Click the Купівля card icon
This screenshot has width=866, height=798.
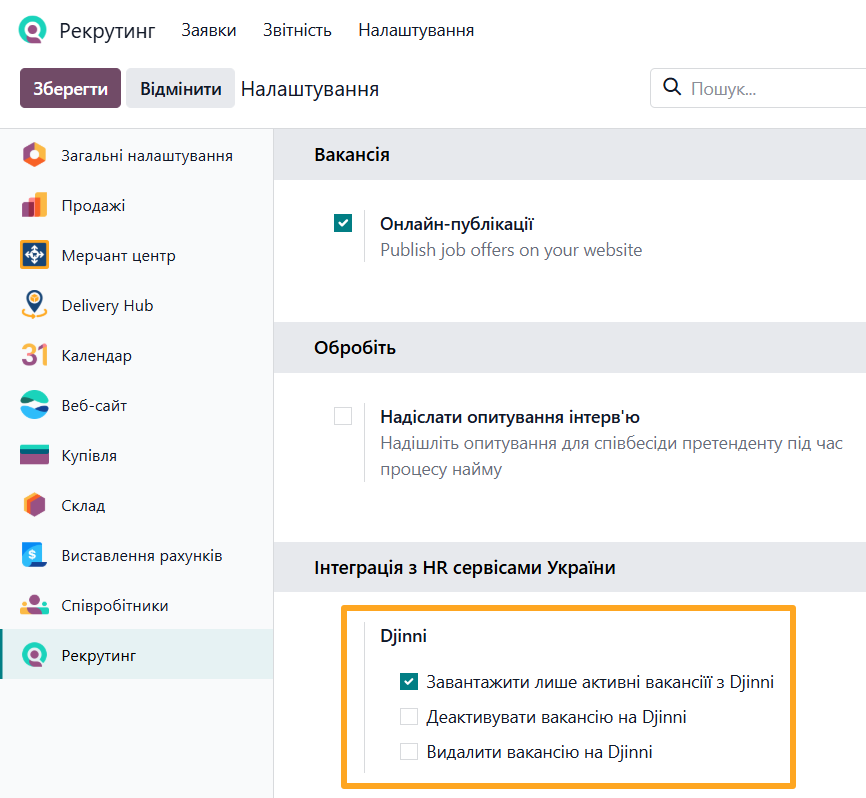(34, 455)
